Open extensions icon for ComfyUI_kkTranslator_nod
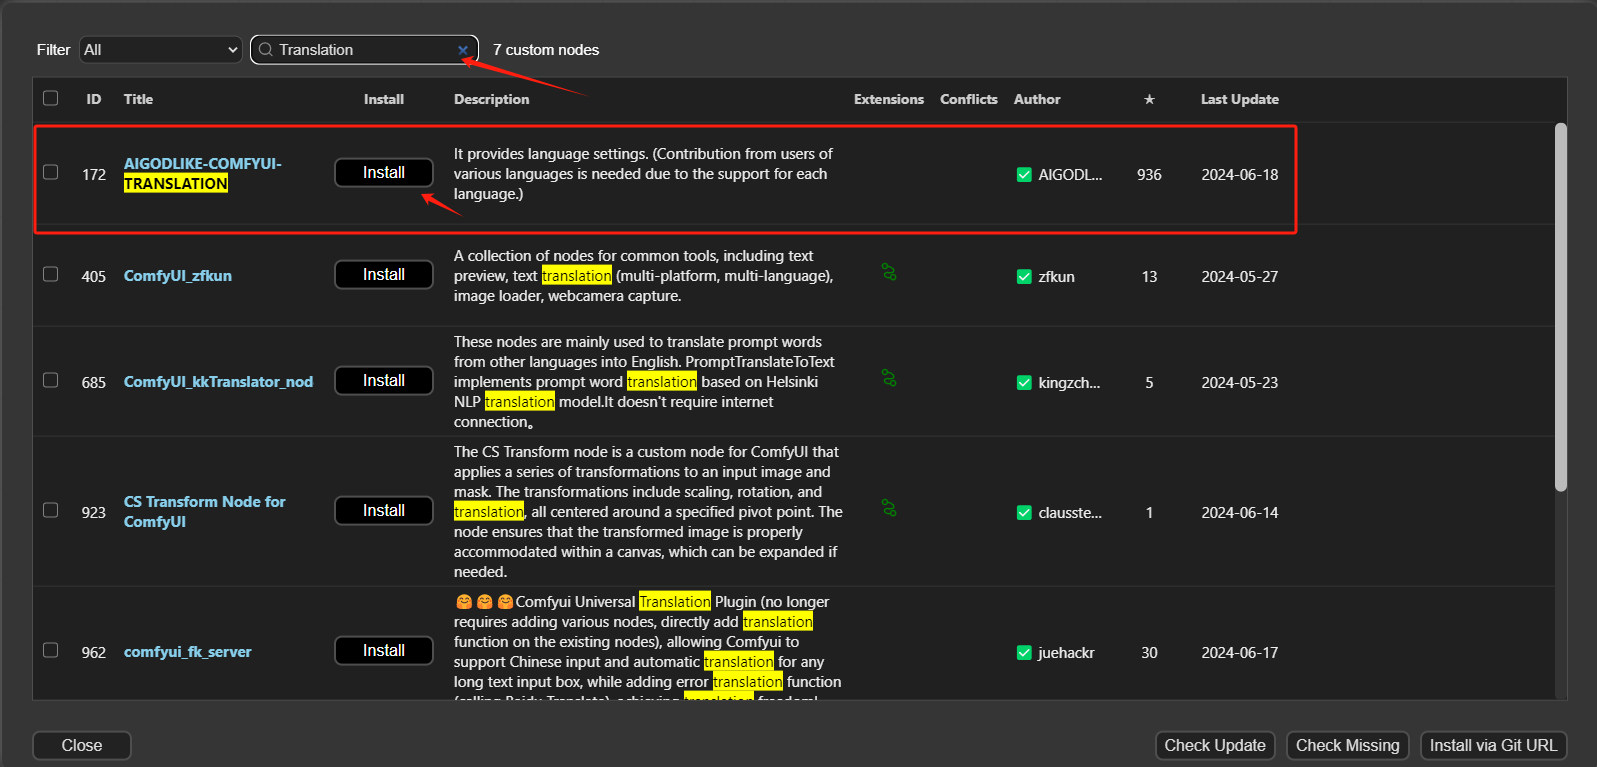Viewport: 1597px width, 767px height. pyautogui.click(x=889, y=378)
